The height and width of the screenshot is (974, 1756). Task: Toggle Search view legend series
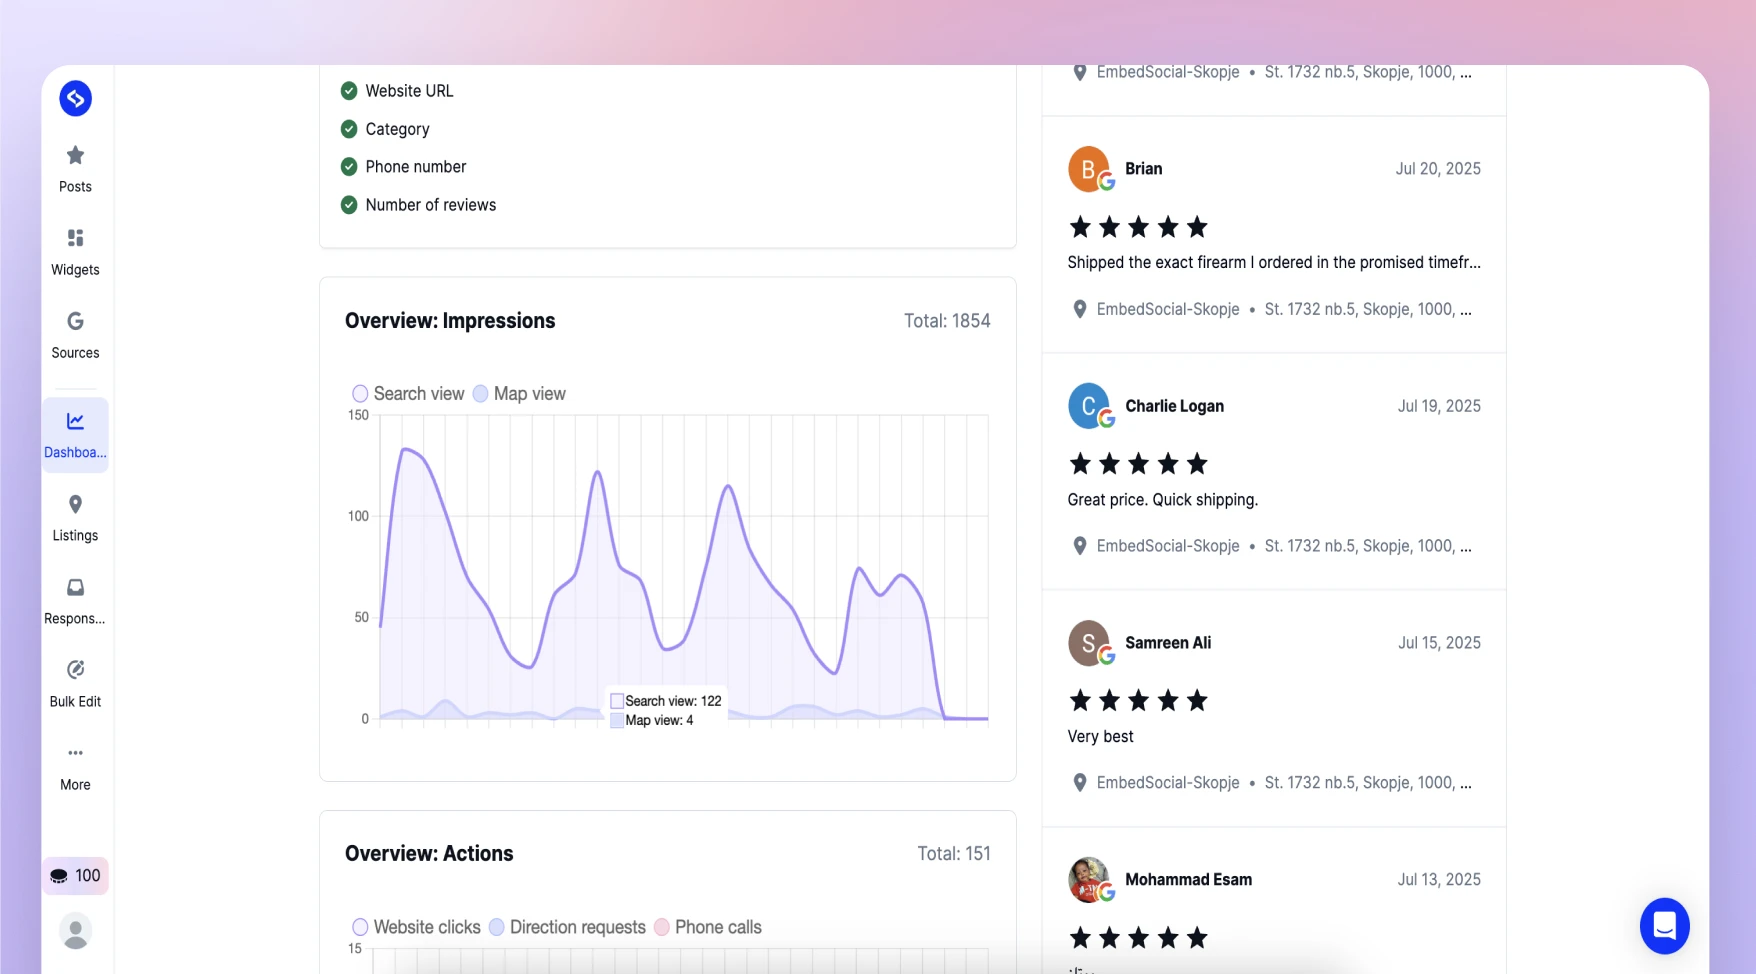[408, 394]
